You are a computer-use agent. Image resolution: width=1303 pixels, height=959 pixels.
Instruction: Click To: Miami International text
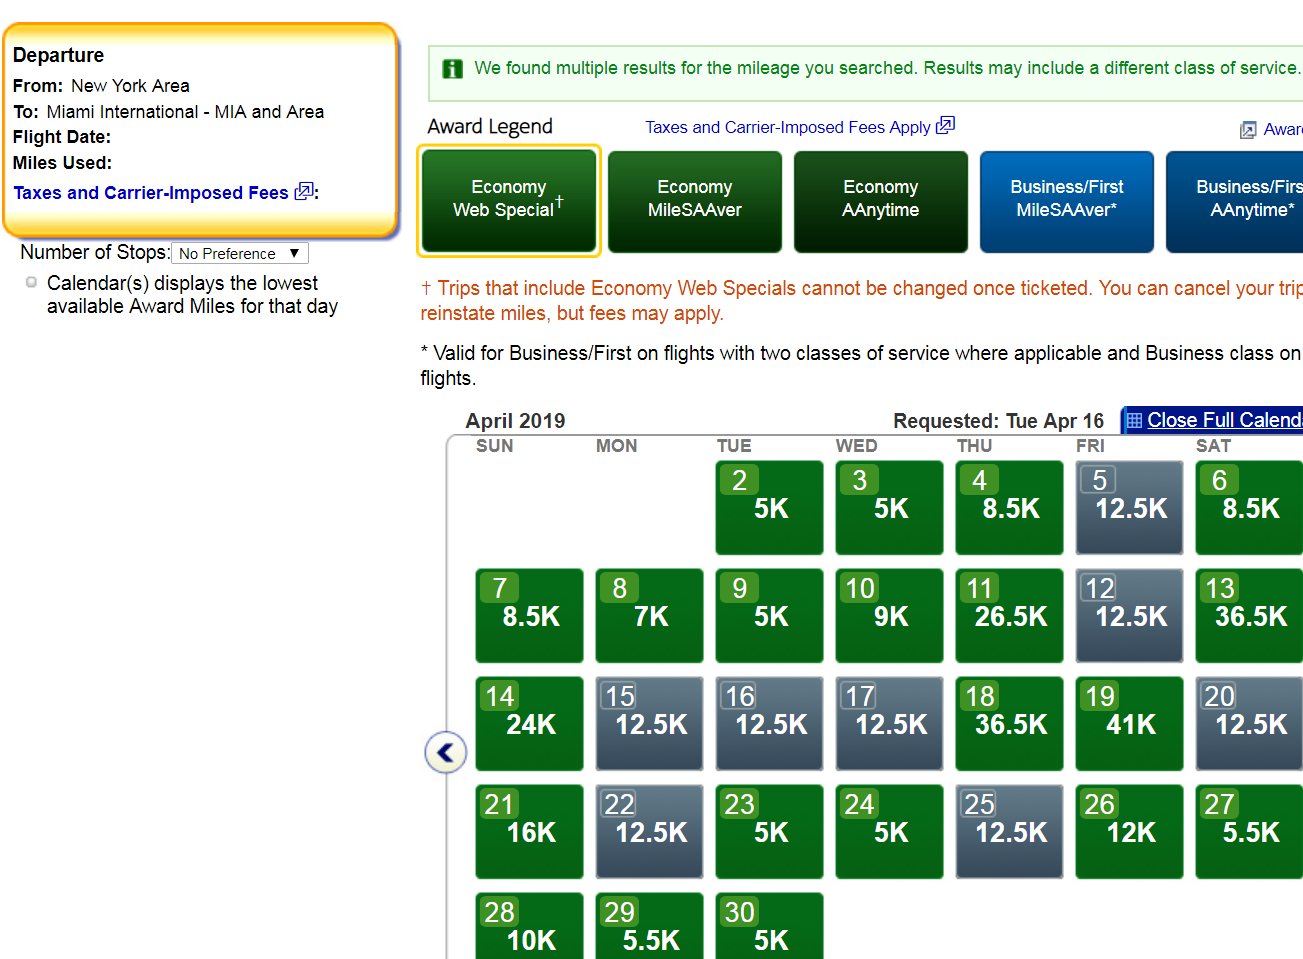click(x=168, y=112)
